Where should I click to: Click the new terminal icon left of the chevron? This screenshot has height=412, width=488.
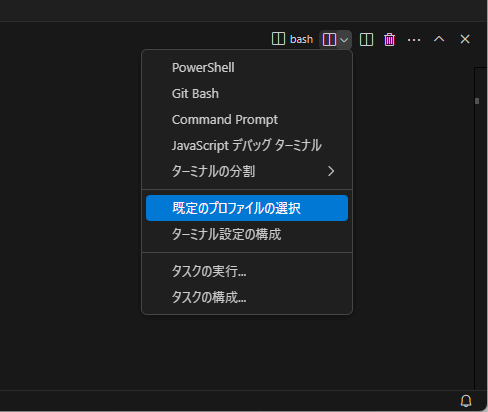tap(329, 40)
